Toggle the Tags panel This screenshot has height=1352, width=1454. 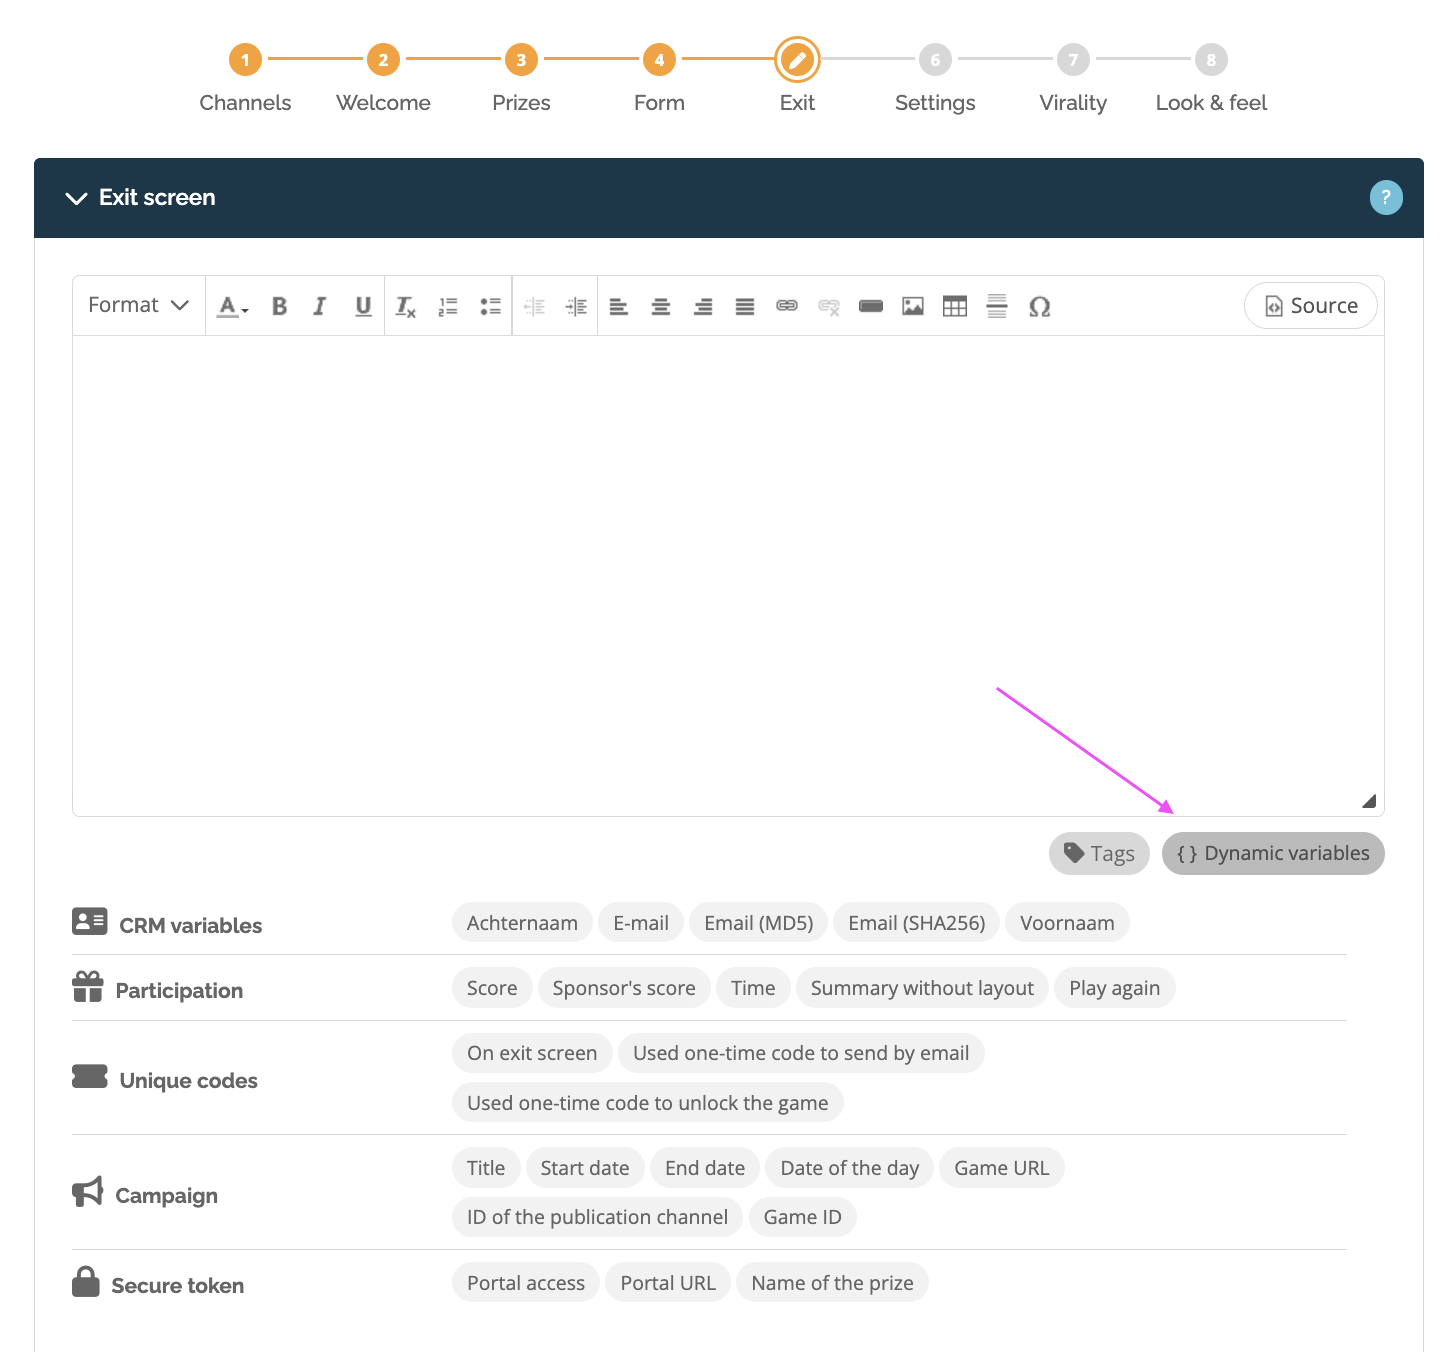[x=1098, y=853]
